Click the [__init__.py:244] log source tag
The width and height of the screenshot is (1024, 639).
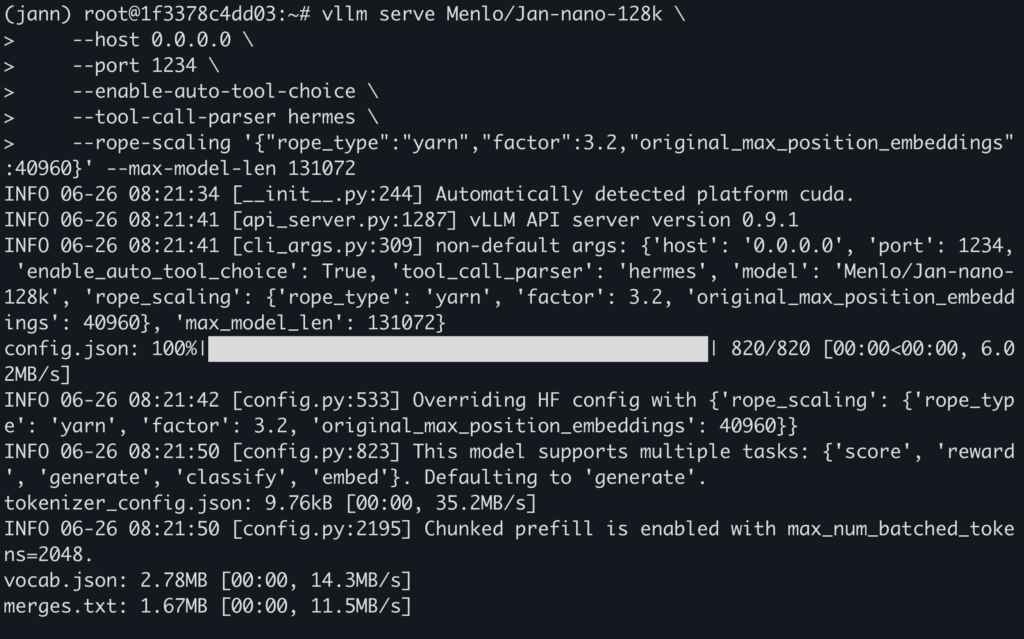point(327,194)
